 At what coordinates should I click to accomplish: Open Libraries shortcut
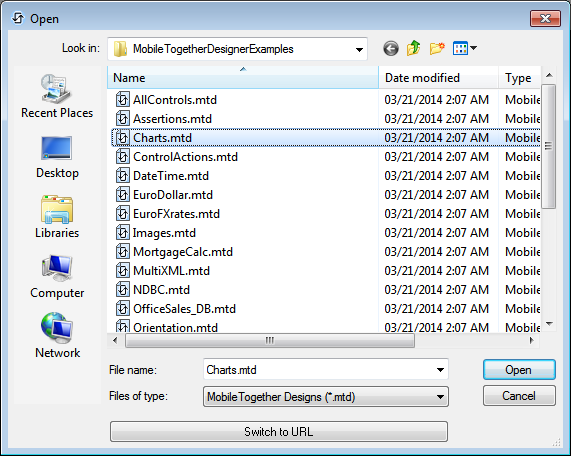(57, 217)
